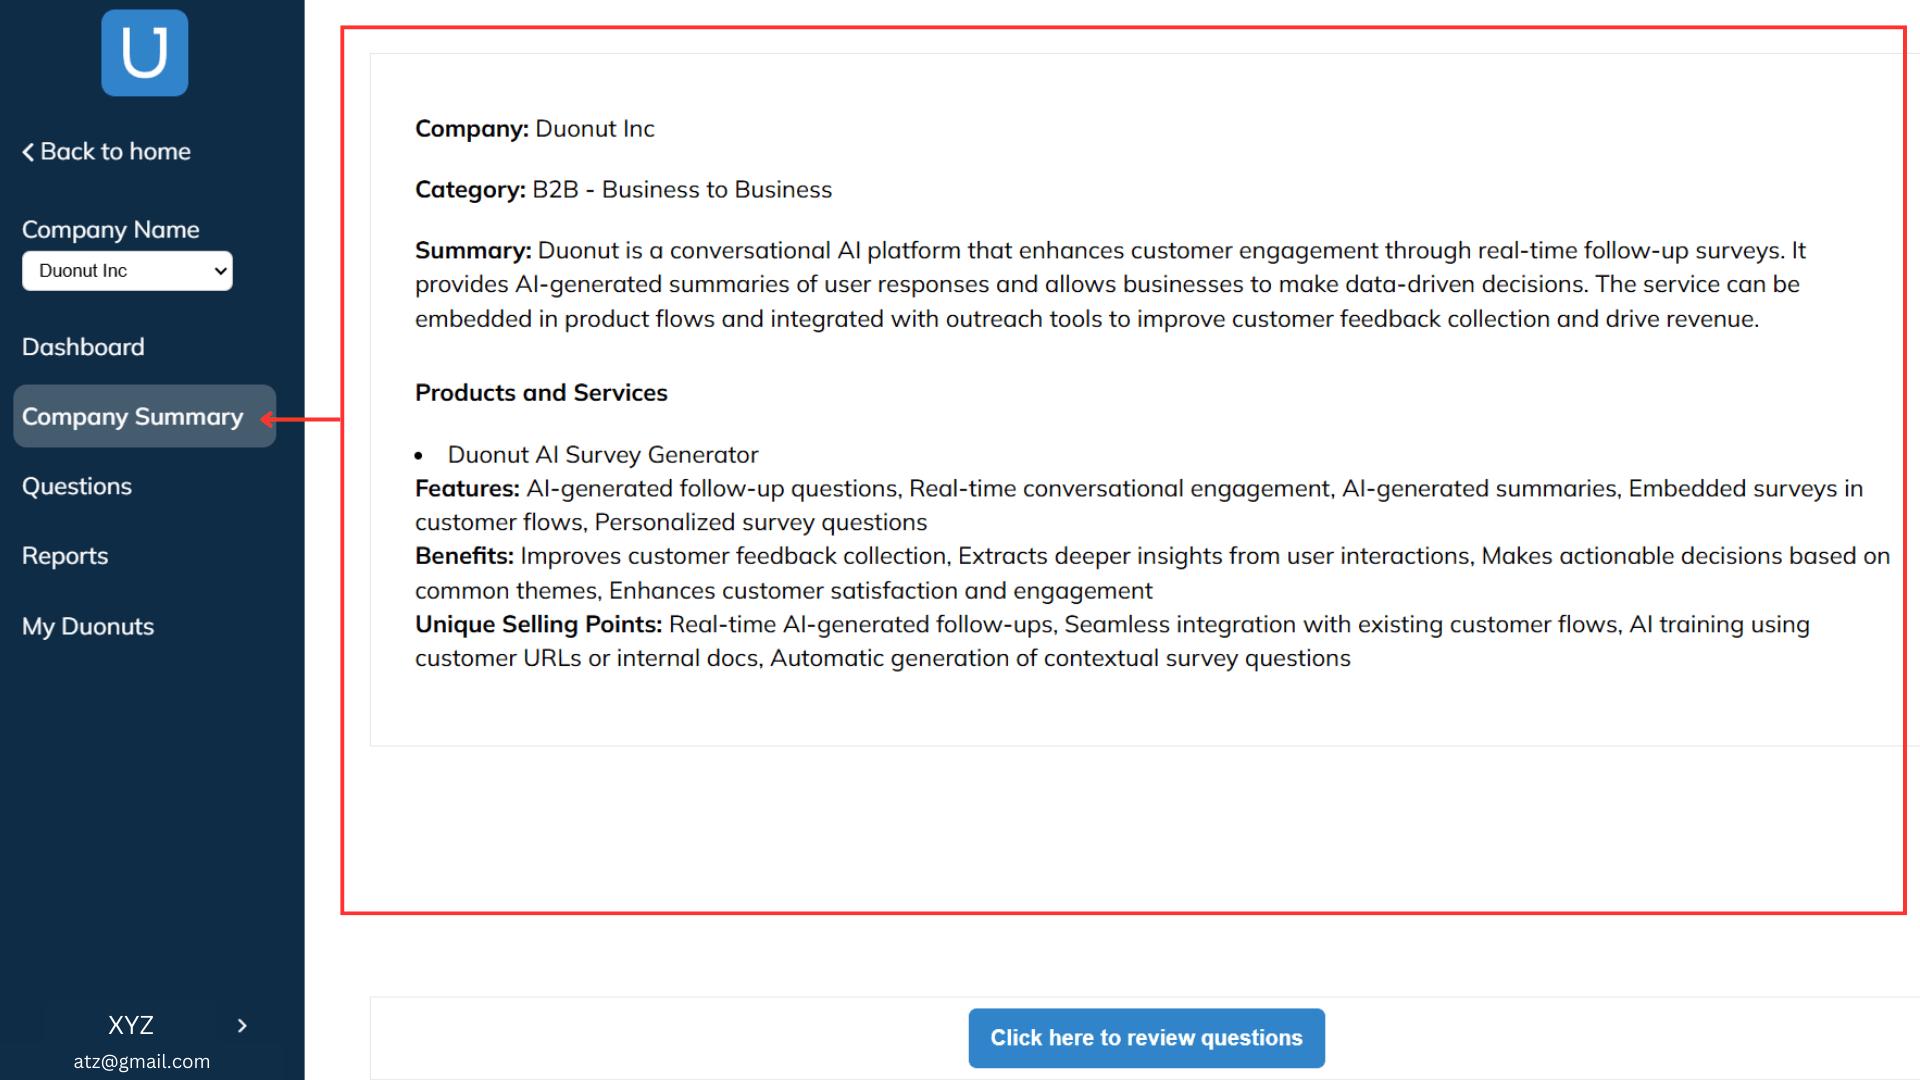Image resolution: width=1920 pixels, height=1080 pixels.
Task: Click the Features description text
Action: (1139, 505)
